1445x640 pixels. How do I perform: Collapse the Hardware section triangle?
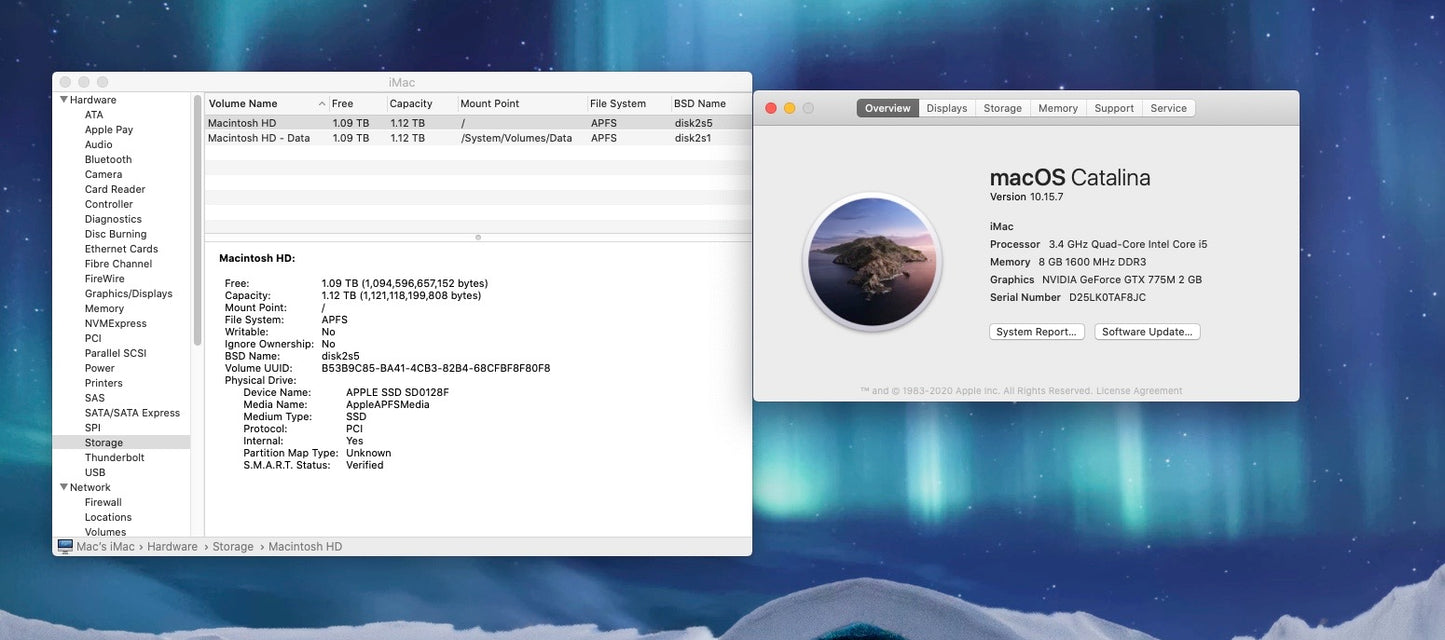63,99
